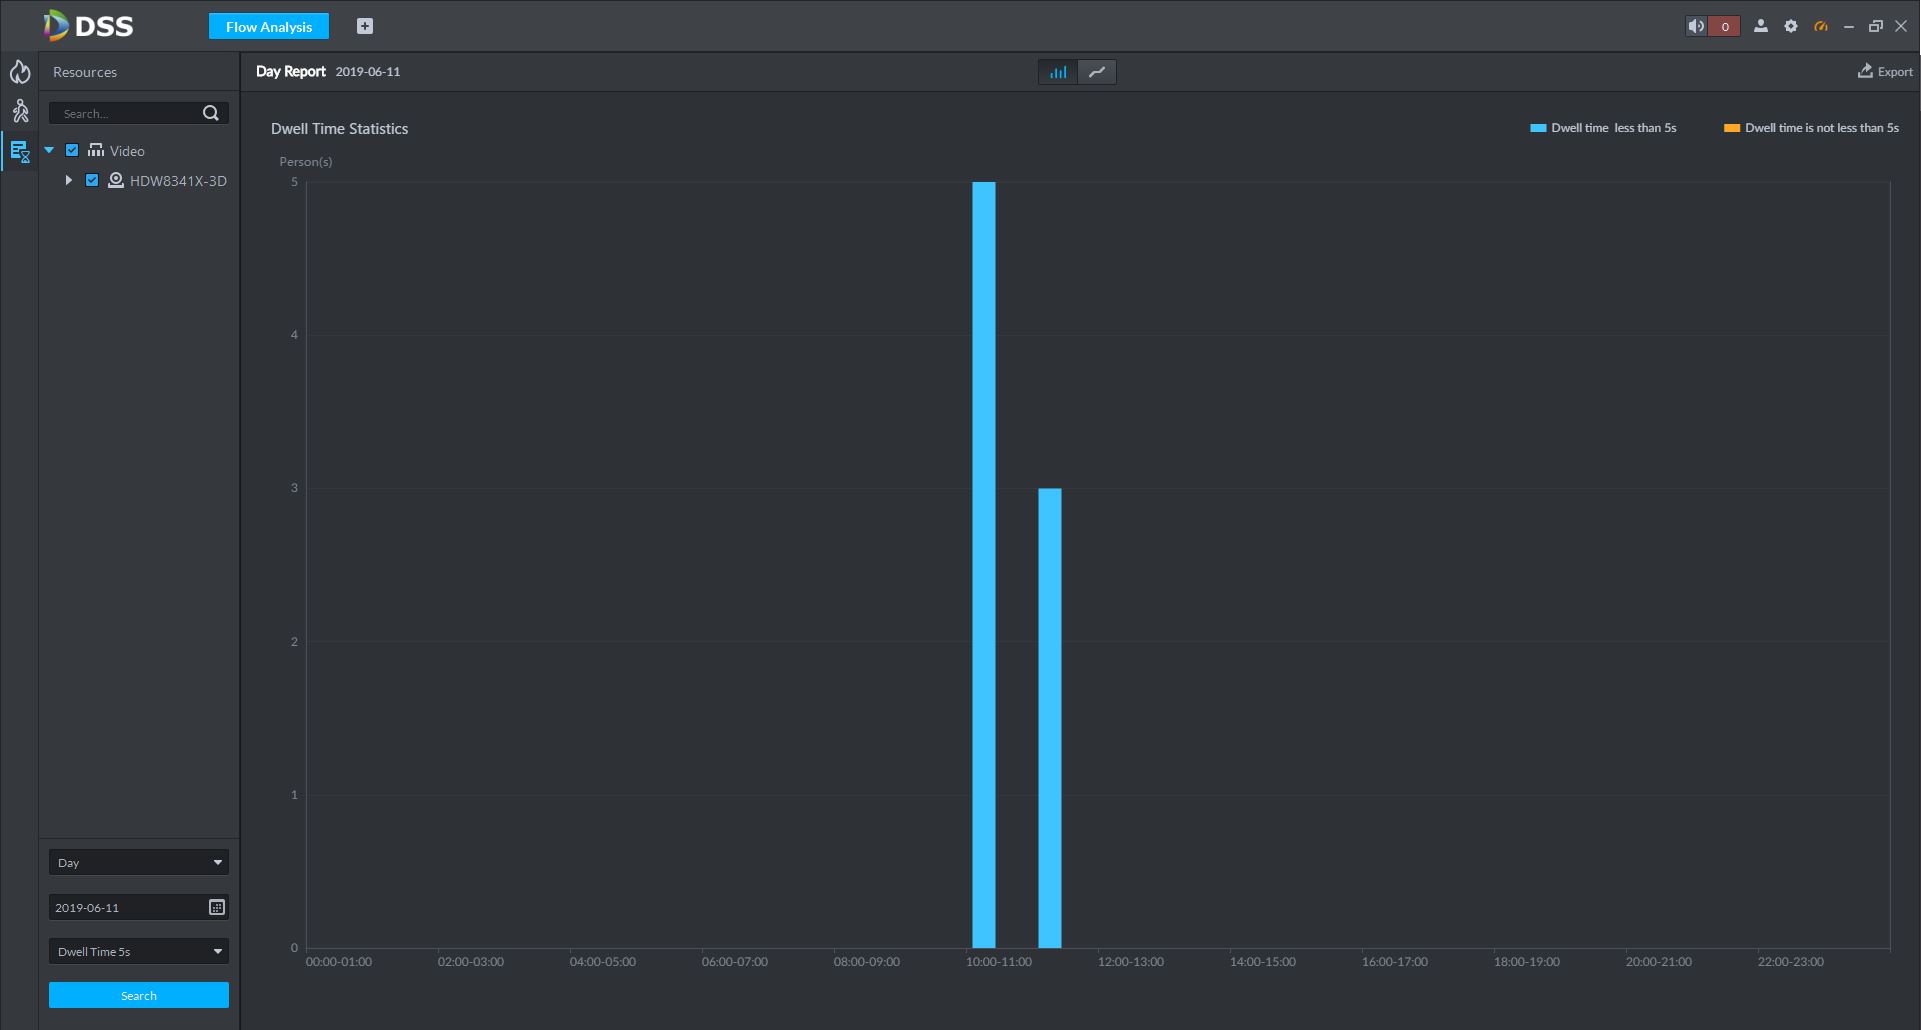This screenshot has width=1921, height=1030.
Task: Switch to line chart view
Action: (x=1097, y=72)
